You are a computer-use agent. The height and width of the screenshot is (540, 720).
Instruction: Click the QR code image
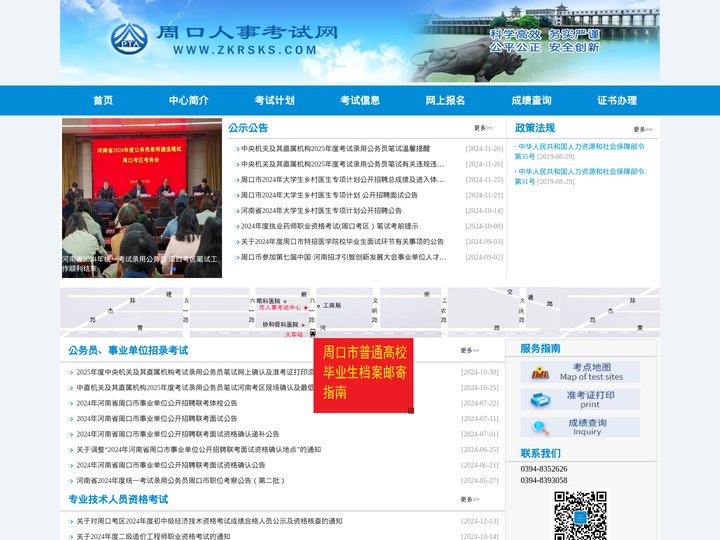(580, 515)
